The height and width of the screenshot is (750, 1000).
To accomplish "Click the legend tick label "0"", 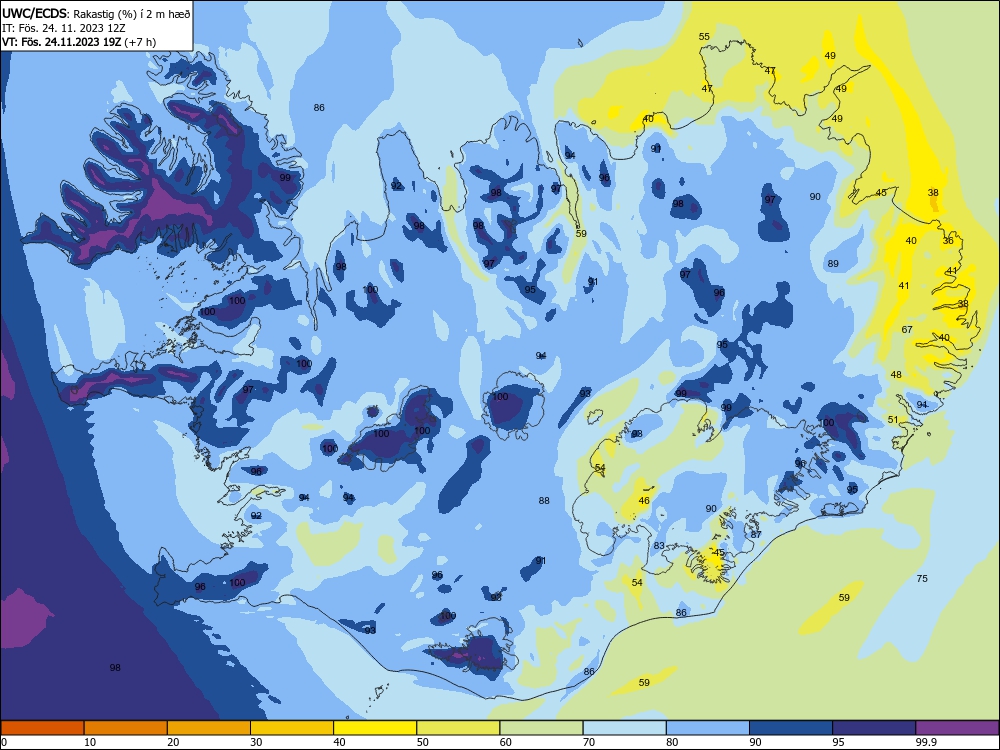I will 4,742.
